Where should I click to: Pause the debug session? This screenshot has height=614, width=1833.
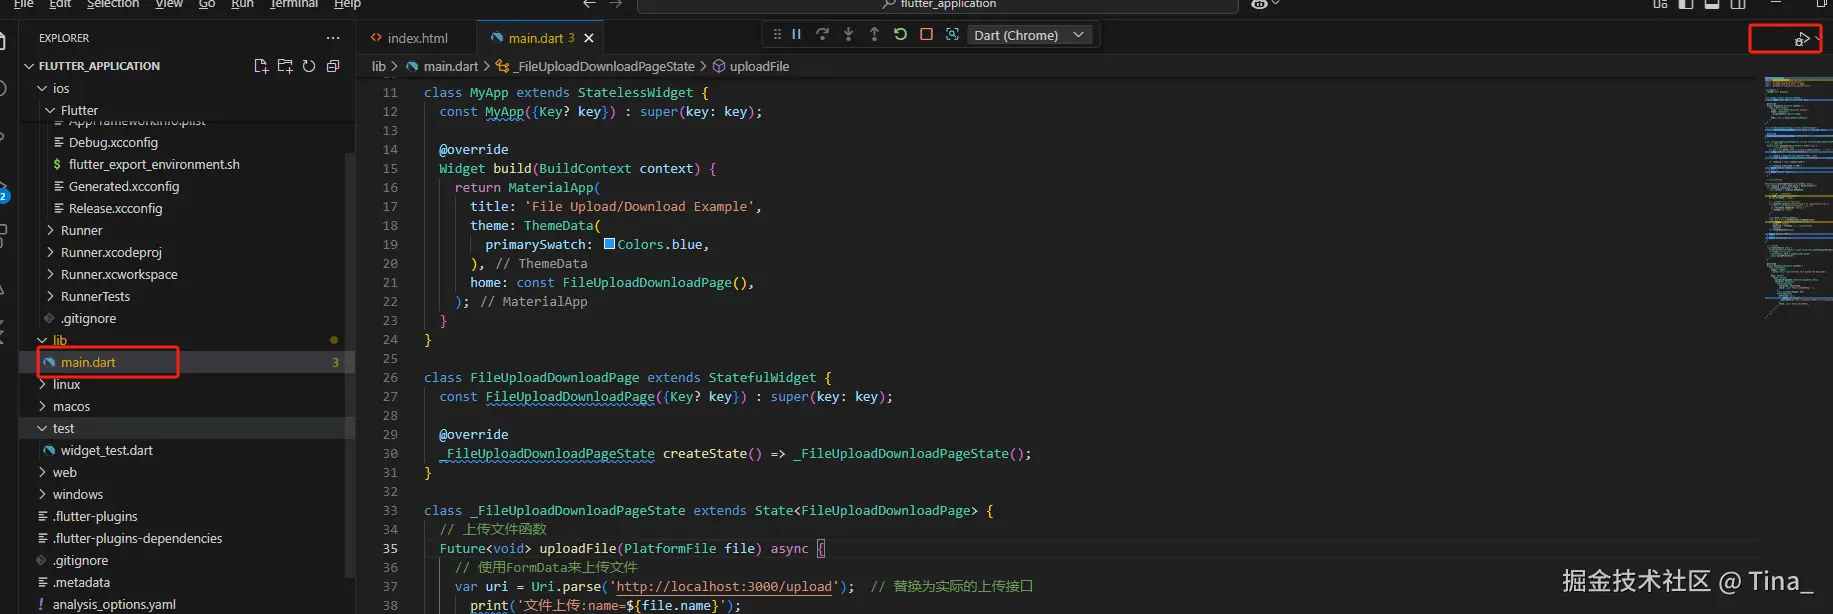[797, 34]
